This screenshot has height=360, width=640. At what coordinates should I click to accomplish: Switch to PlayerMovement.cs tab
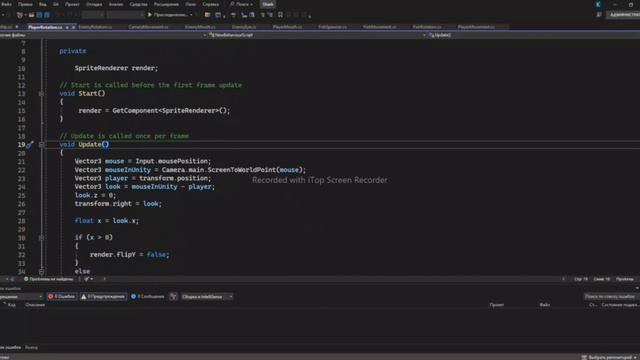point(476,27)
